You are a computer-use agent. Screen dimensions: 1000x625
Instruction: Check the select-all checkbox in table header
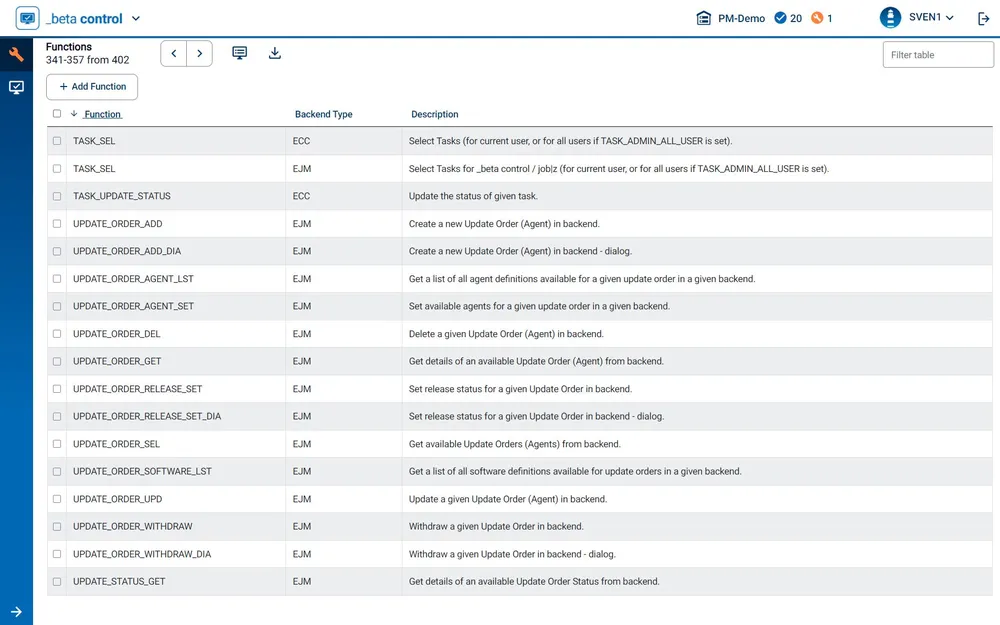[x=57, y=114]
